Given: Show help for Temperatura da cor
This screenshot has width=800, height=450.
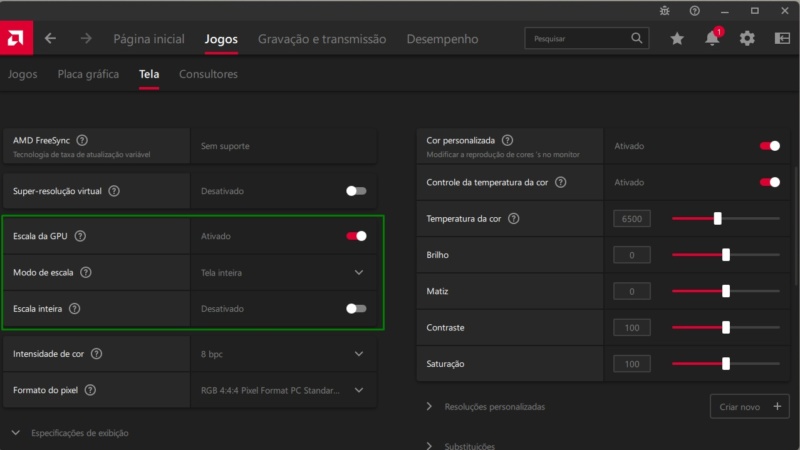Looking at the screenshot, I should [514, 218].
